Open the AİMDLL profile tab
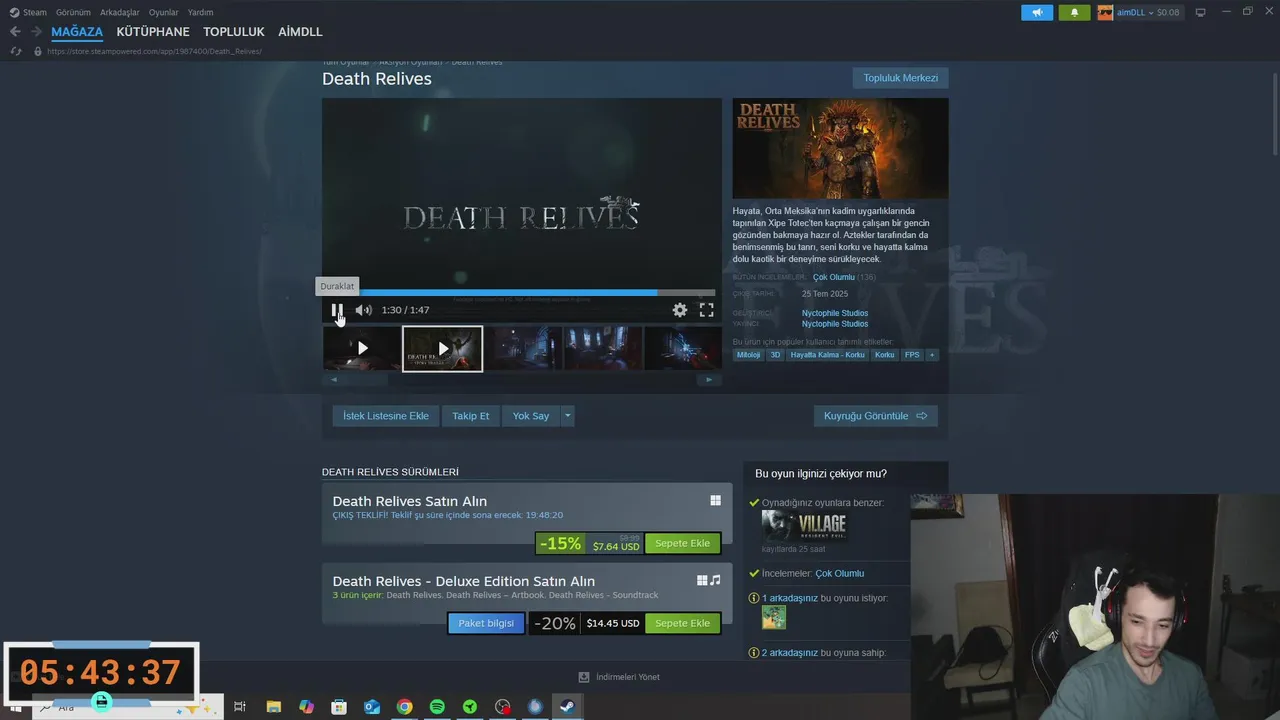Image resolution: width=1280 pixels, height=720 pixels. [300, 32]
